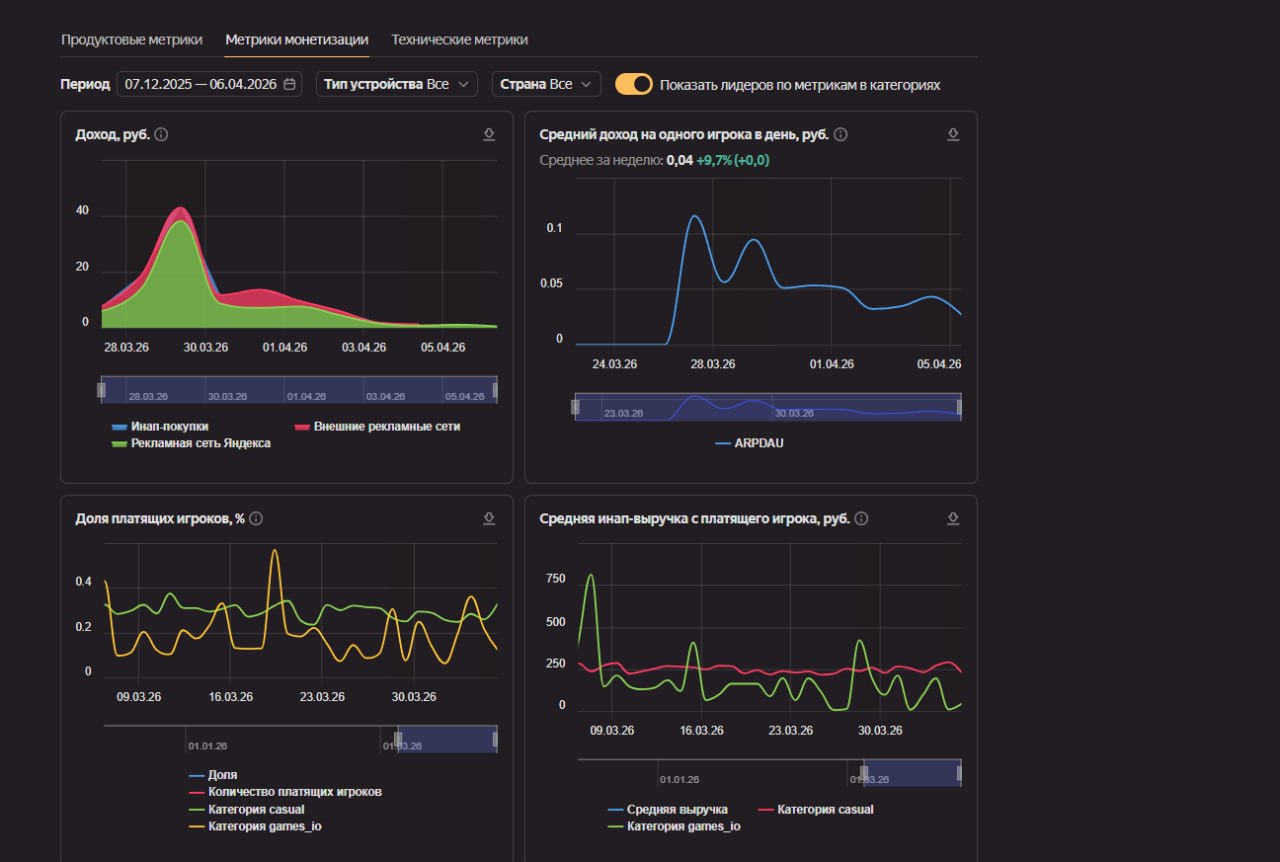Click the range slider under Доход chart

298,390
